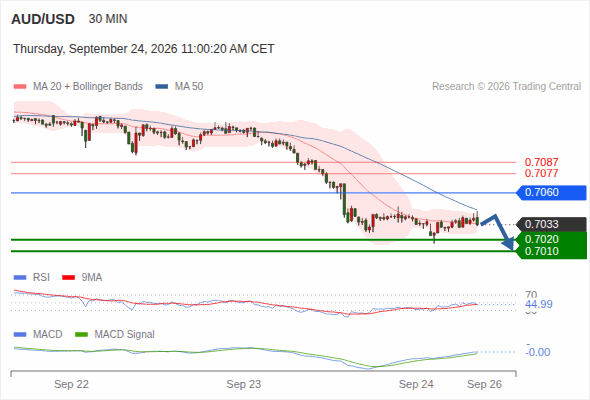The height and width of the screenshot is (400, 590).
Task: Click the MA 20 + Bollinger Bands legend swatch
Action: point(20,87)
